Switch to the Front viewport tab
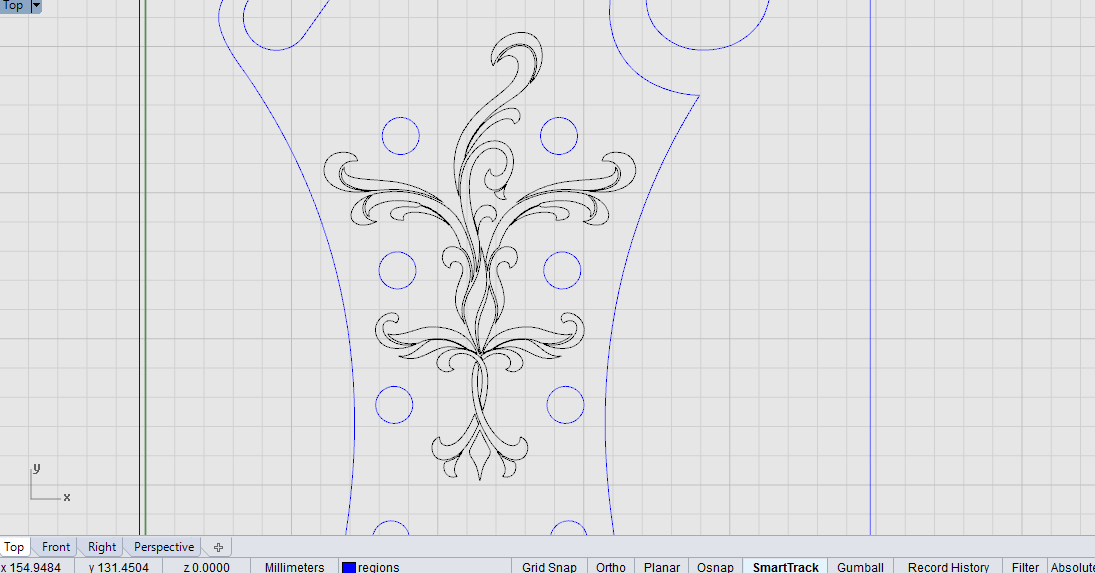Image resolution: width=1095 pixels, height=573 pixels. pos(56,547)
